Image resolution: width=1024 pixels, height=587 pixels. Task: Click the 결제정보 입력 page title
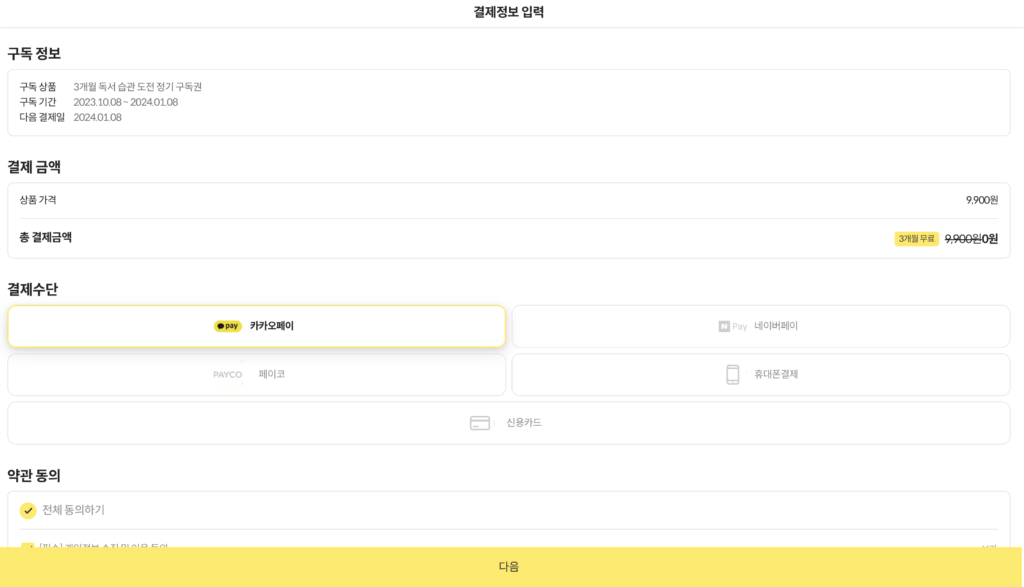510,11
